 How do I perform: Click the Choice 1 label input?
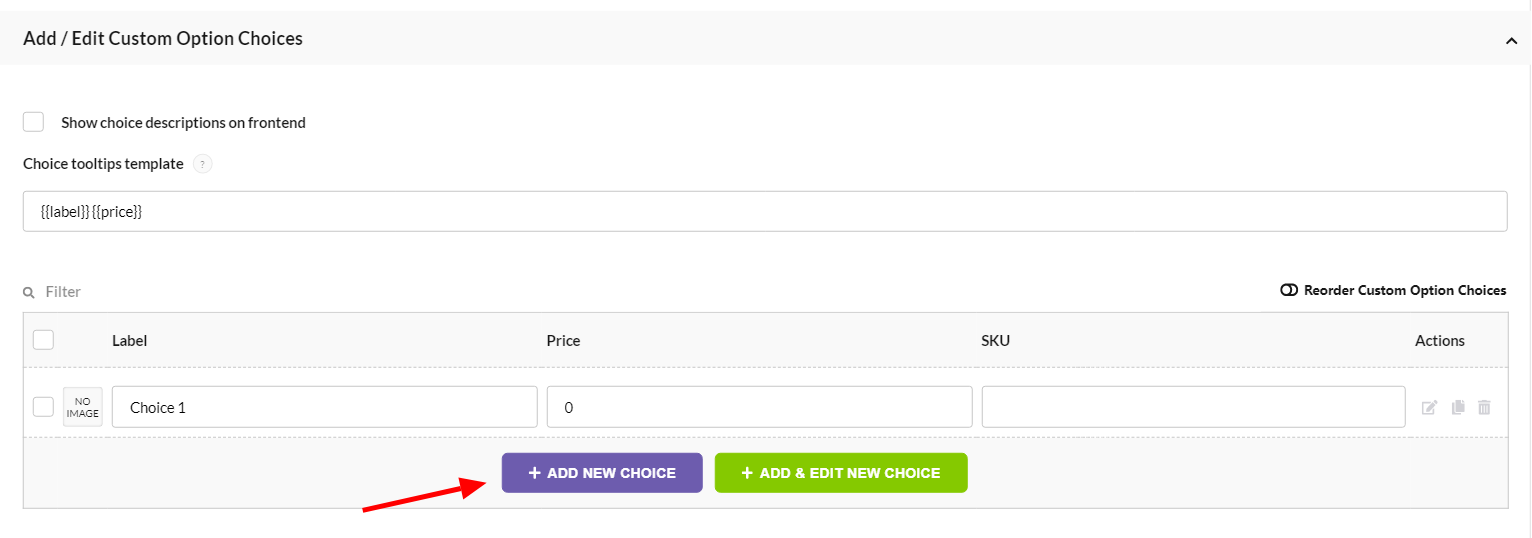[325, 407]
